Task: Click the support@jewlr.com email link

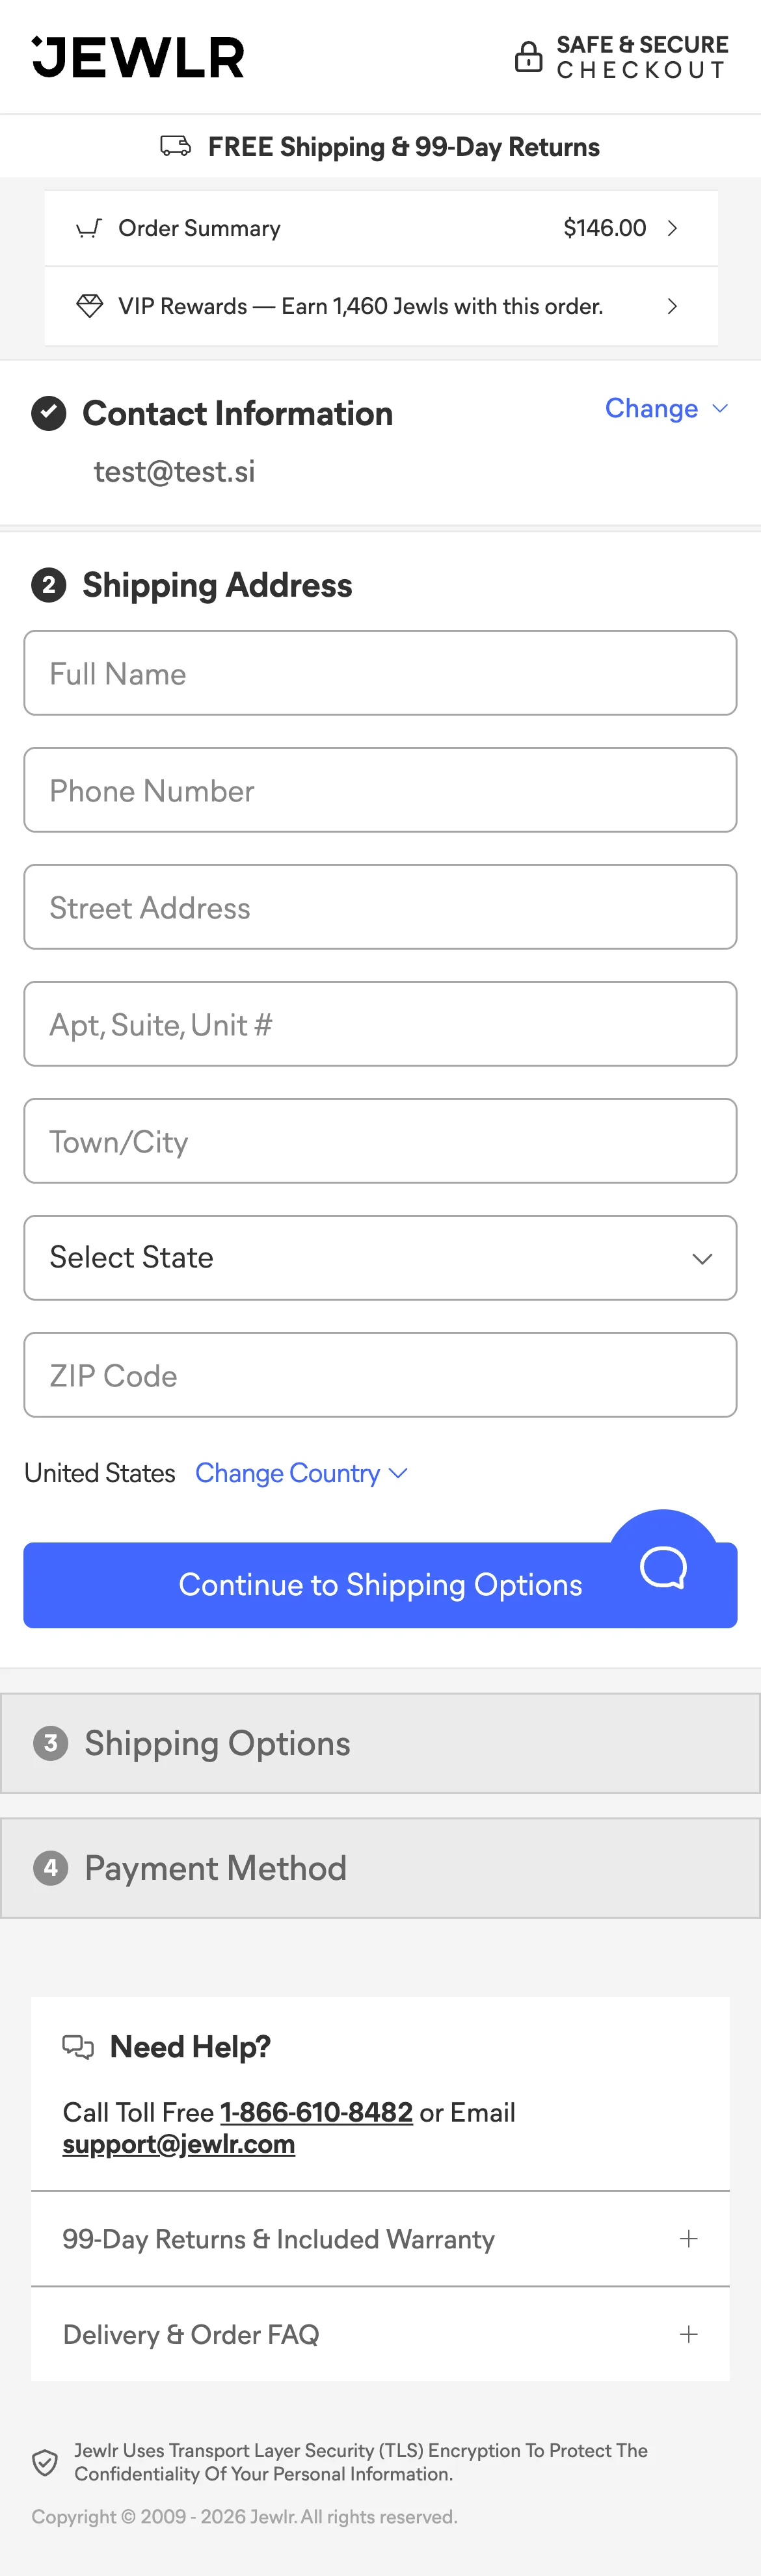Action: click(179, 2144)
